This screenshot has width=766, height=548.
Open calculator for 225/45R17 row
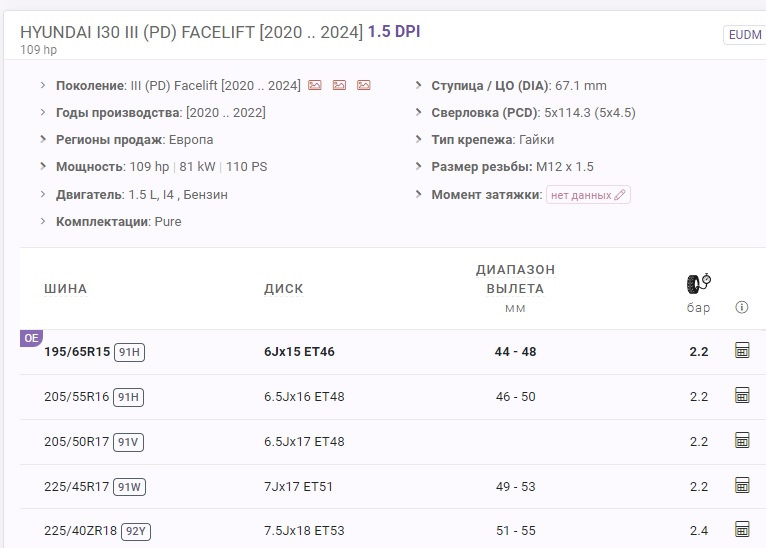(742, 485)
